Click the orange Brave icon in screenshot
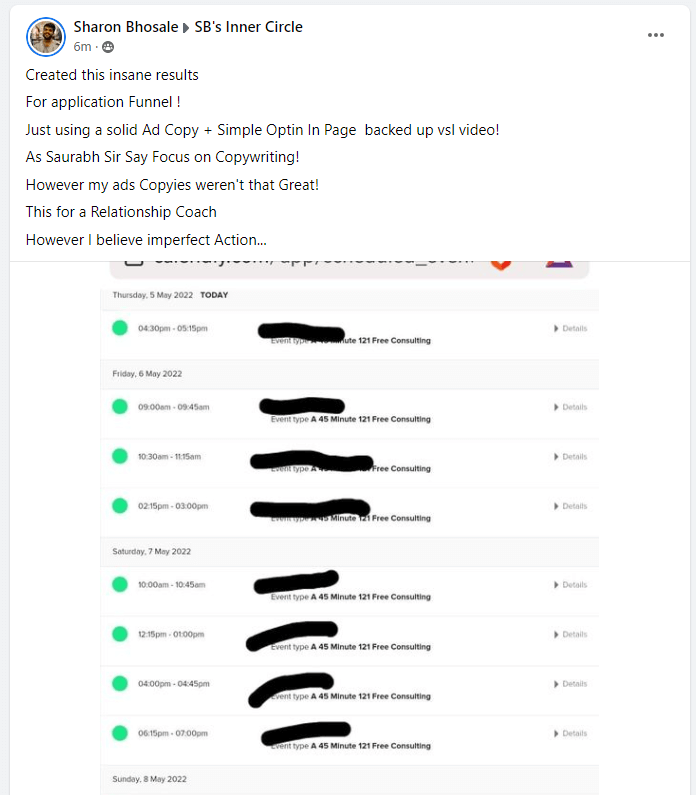696x795 pixels. 501,264
